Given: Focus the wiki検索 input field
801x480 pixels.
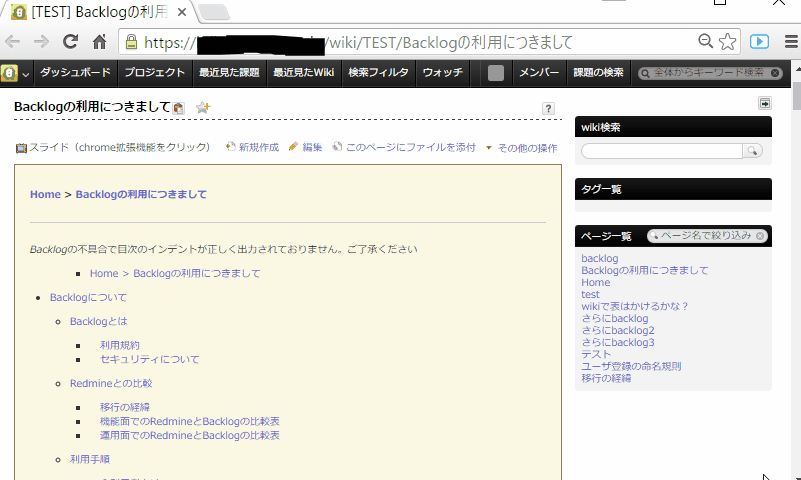Looking at the screenshot, I should pyautogui.click(x=662, y=151).
